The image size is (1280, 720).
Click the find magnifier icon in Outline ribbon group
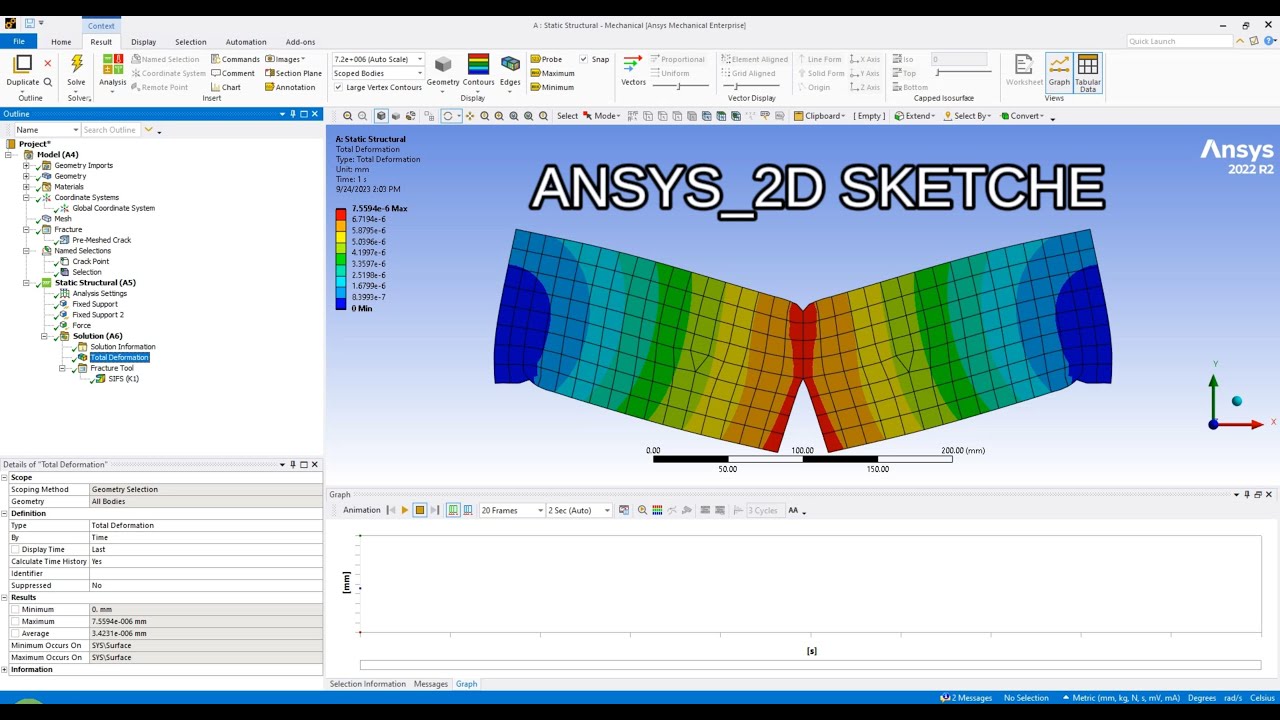point(48,82)
